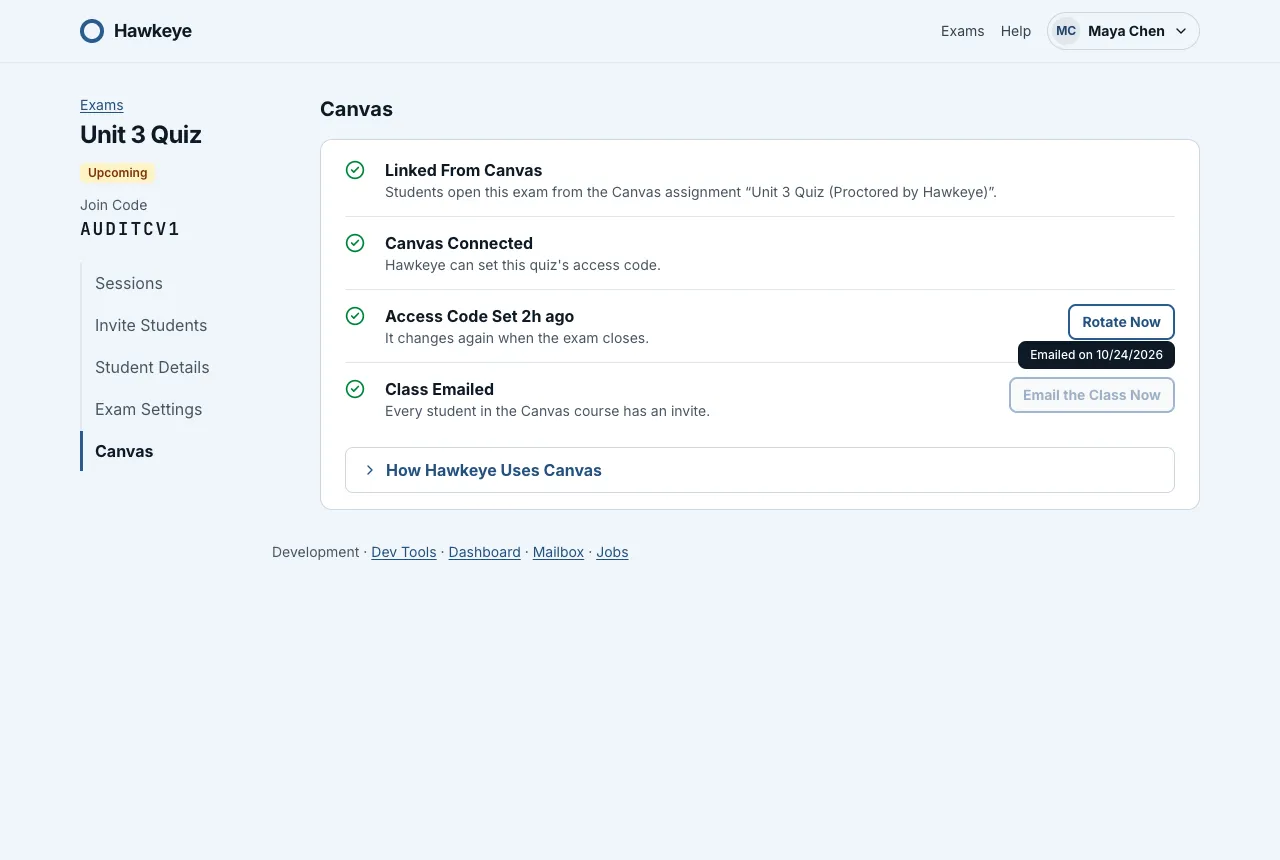Click the Canvas page heading
This screenshot has width=1280, height=860.
tap(356, 109)
